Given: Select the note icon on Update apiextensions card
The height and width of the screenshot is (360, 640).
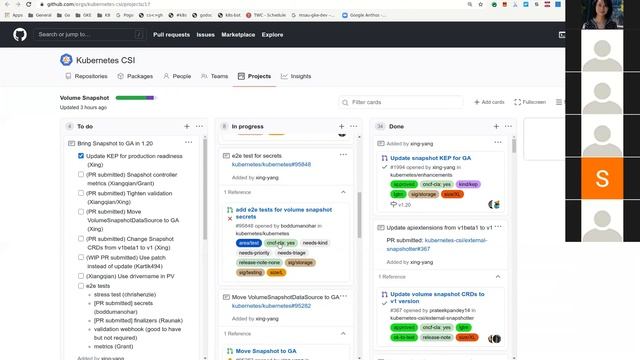Looking at the screenshot, I should pos(381,228).
